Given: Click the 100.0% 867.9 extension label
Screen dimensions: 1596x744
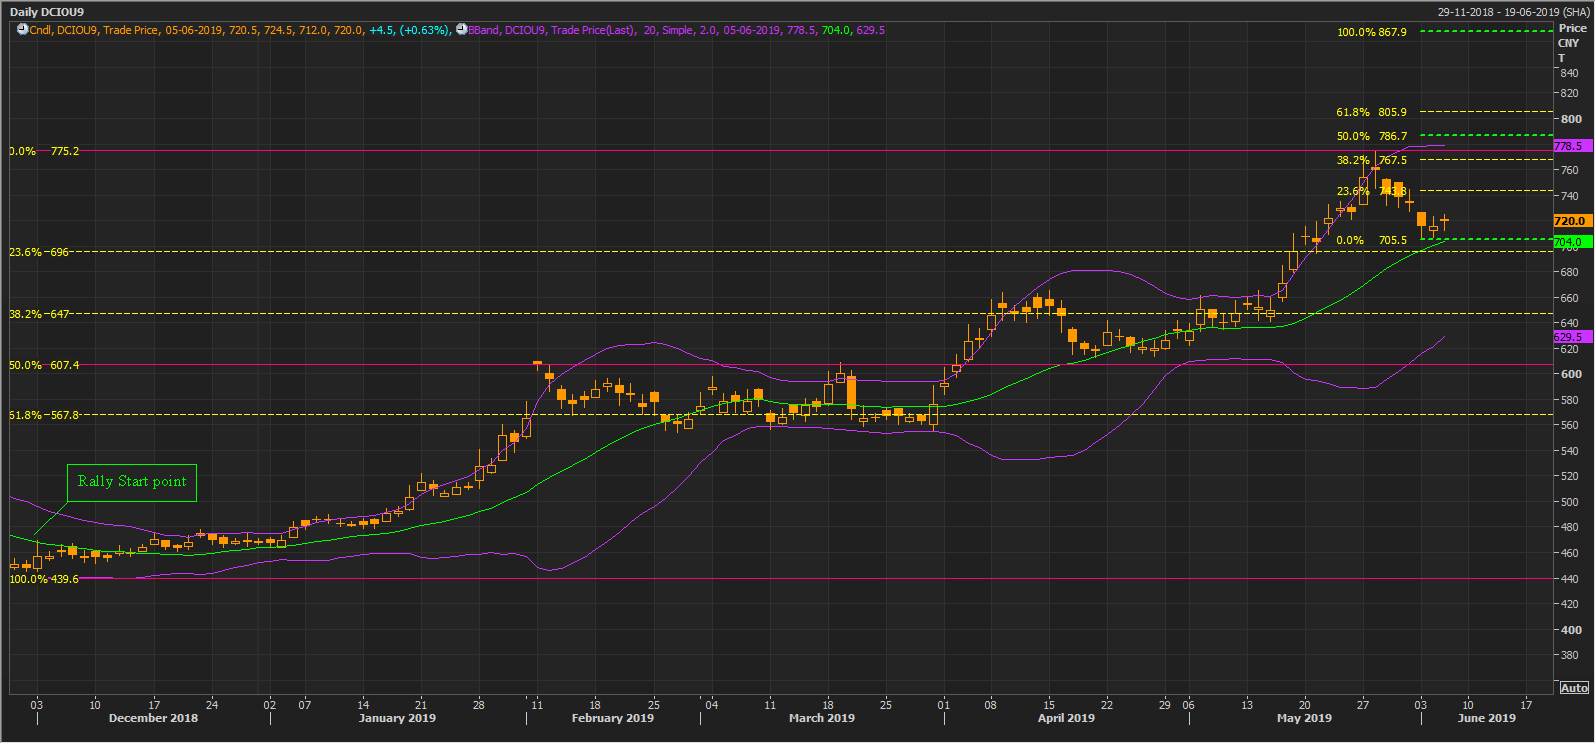Looking at the screenshot, I should [x=1372, y=32].
